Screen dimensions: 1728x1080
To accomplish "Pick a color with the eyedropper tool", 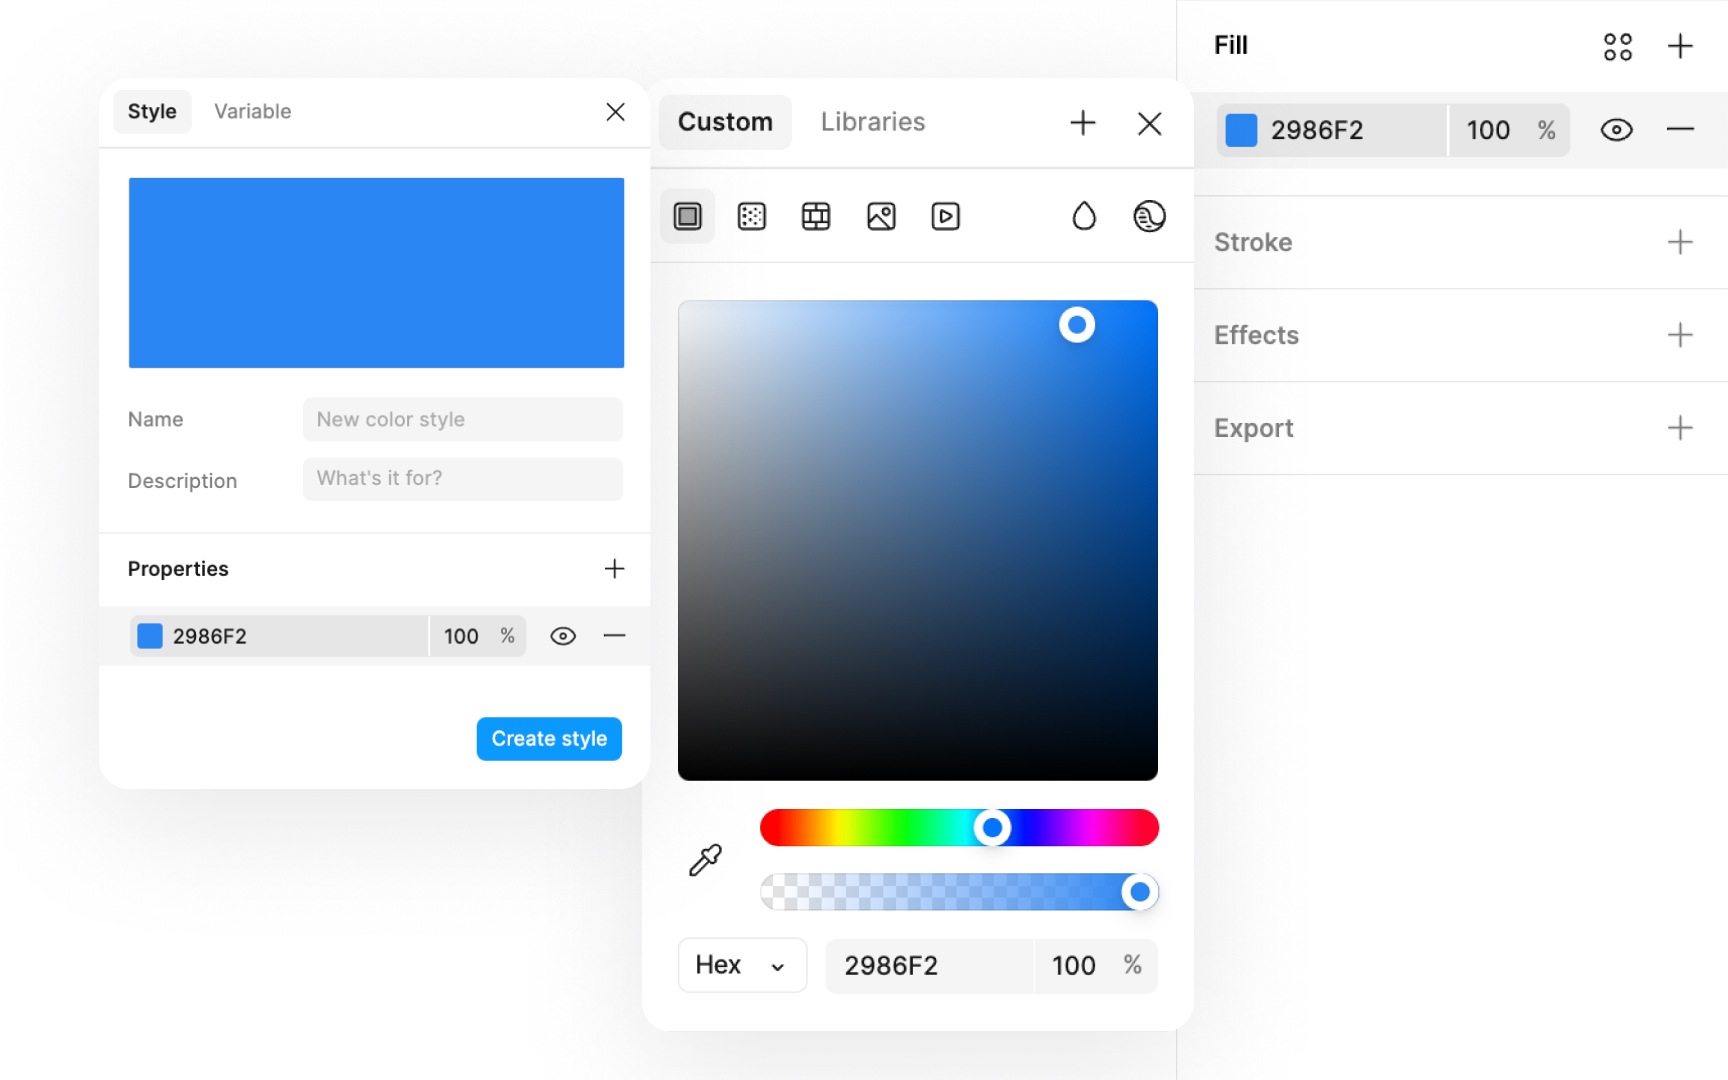I will click(704, 859).
